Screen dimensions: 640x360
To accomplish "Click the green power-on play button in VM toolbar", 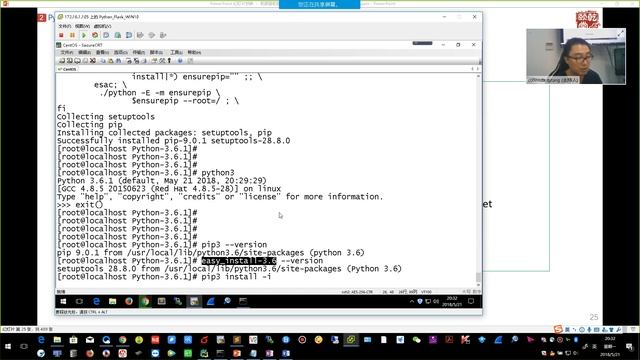I will tap(84, 36).
